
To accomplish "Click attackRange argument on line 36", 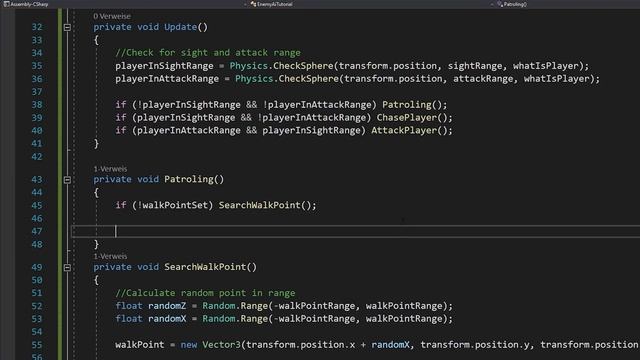I will (x=483, y=78).
